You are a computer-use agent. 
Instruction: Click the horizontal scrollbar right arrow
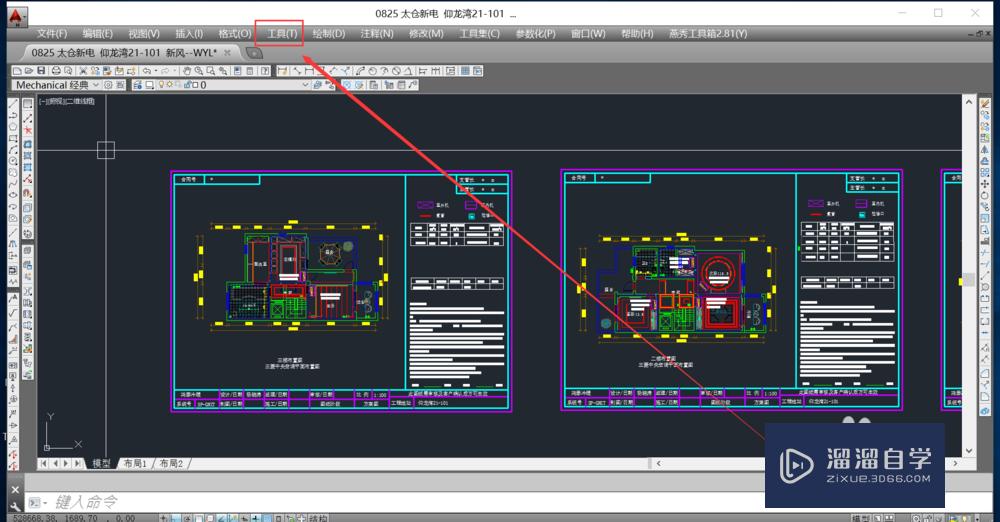955,463
